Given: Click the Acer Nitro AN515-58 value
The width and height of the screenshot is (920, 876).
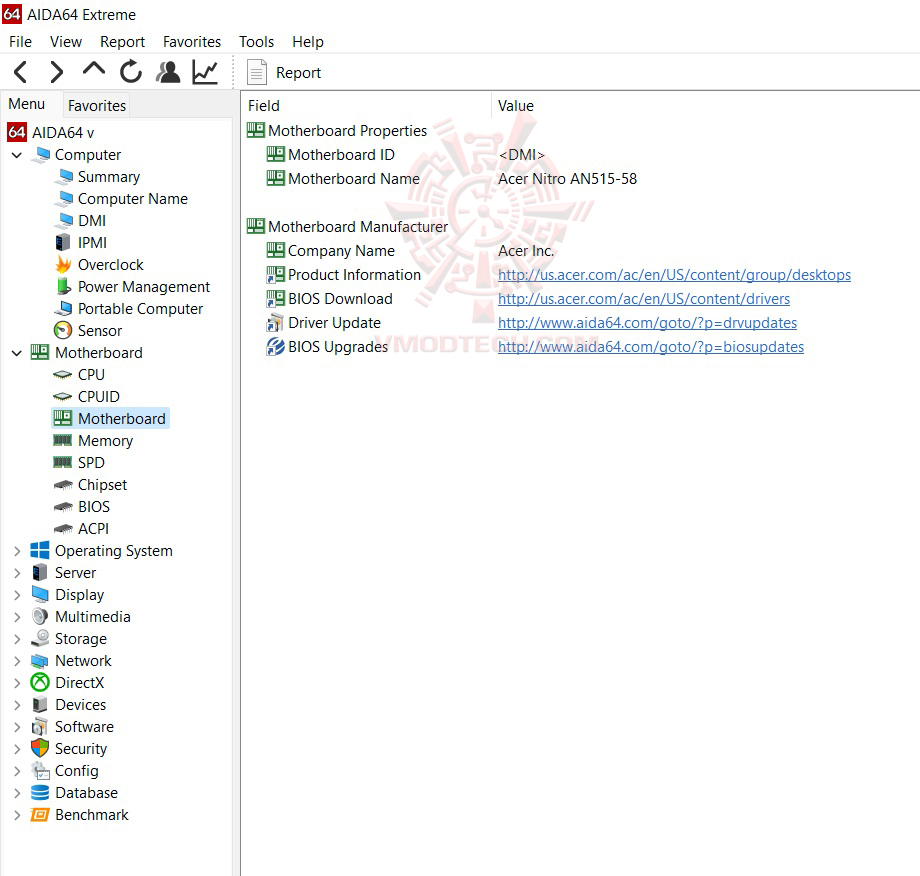Looking at the screenshot, I should coord(567,179).
